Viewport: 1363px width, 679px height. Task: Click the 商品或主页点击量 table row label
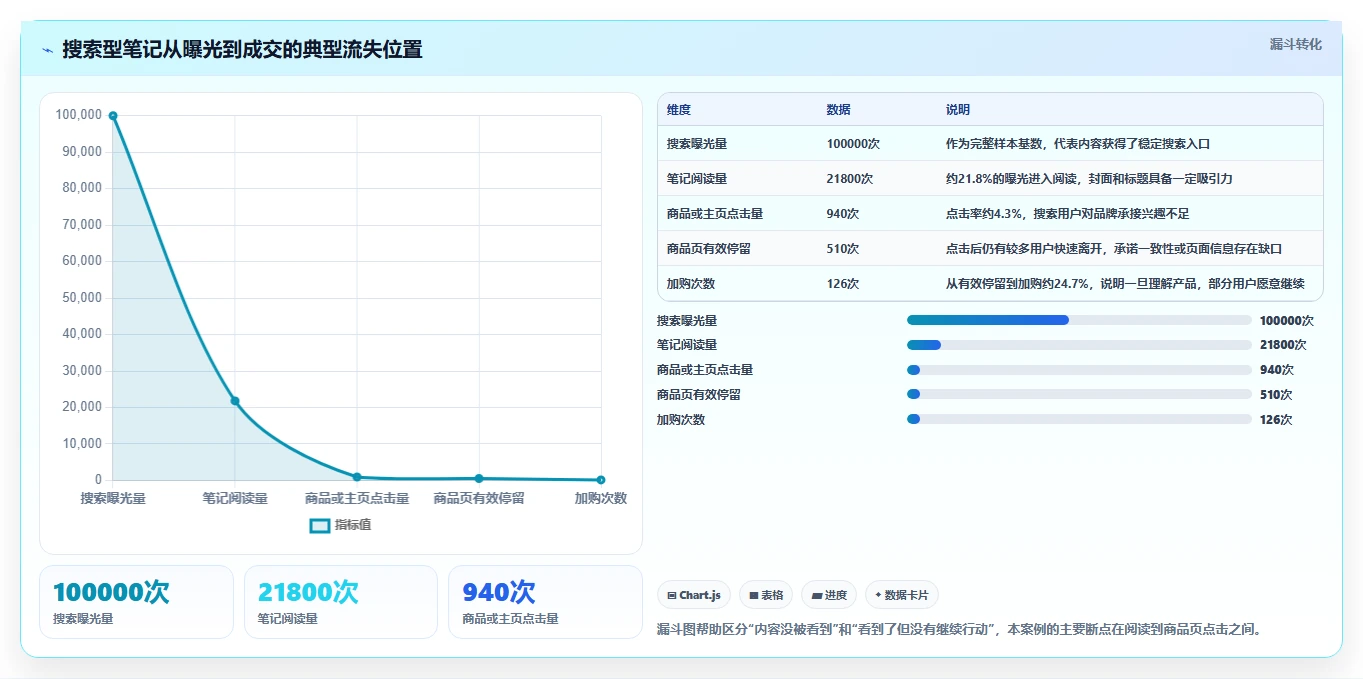[715, 214]
